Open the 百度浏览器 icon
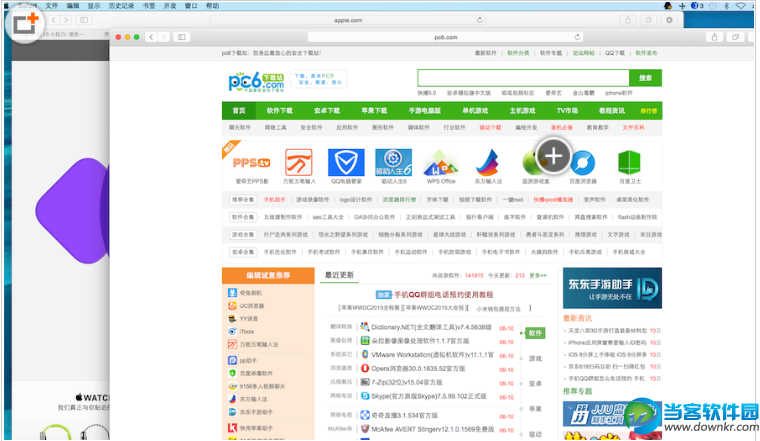 [x=583, y=163]
